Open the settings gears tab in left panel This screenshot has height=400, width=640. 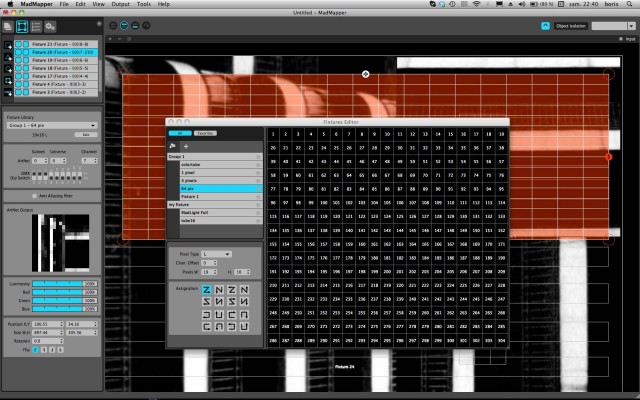pyautogui.click(x=49, y=25)
